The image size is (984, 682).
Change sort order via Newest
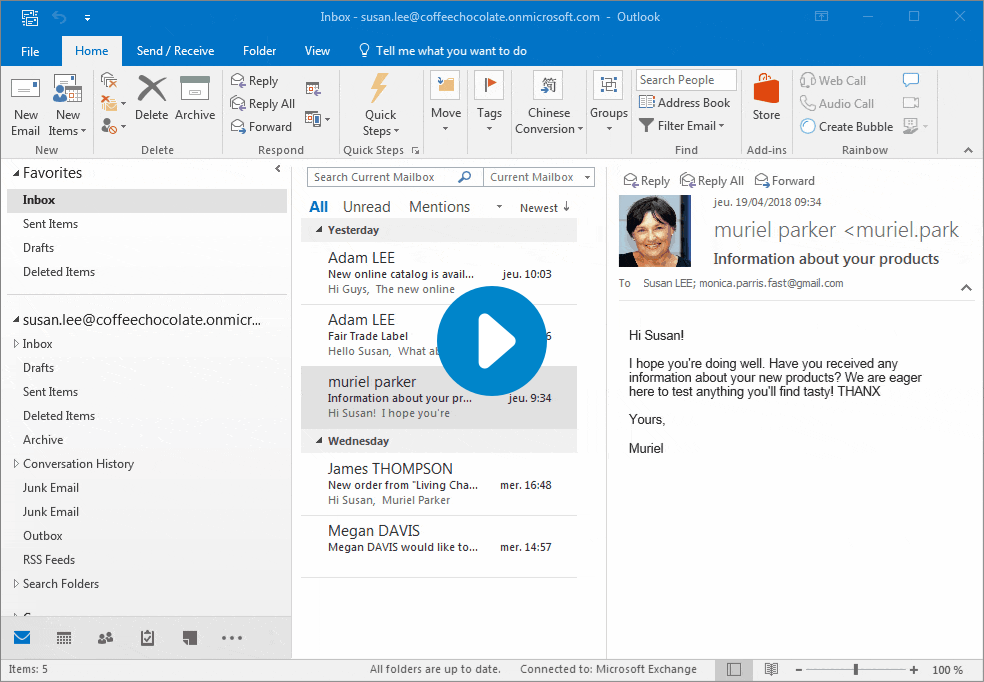(x=544, y=208)
